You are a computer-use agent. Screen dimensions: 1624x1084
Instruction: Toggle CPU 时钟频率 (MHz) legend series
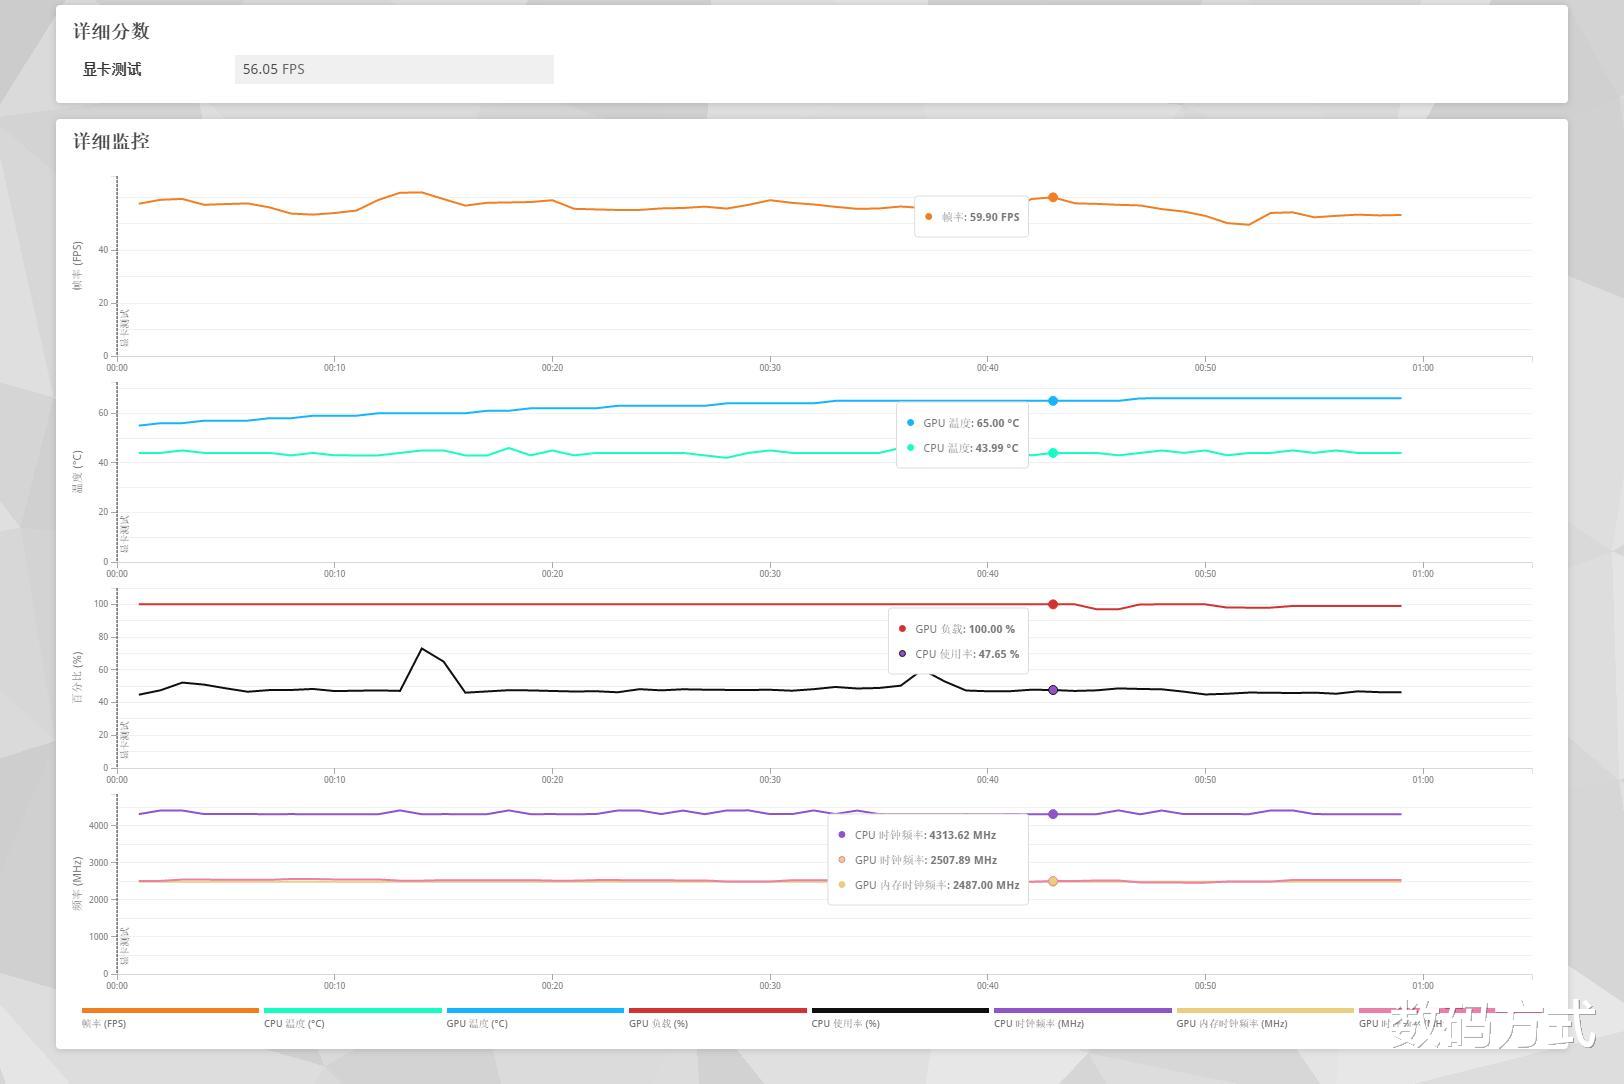(x=1039, y=1023)
